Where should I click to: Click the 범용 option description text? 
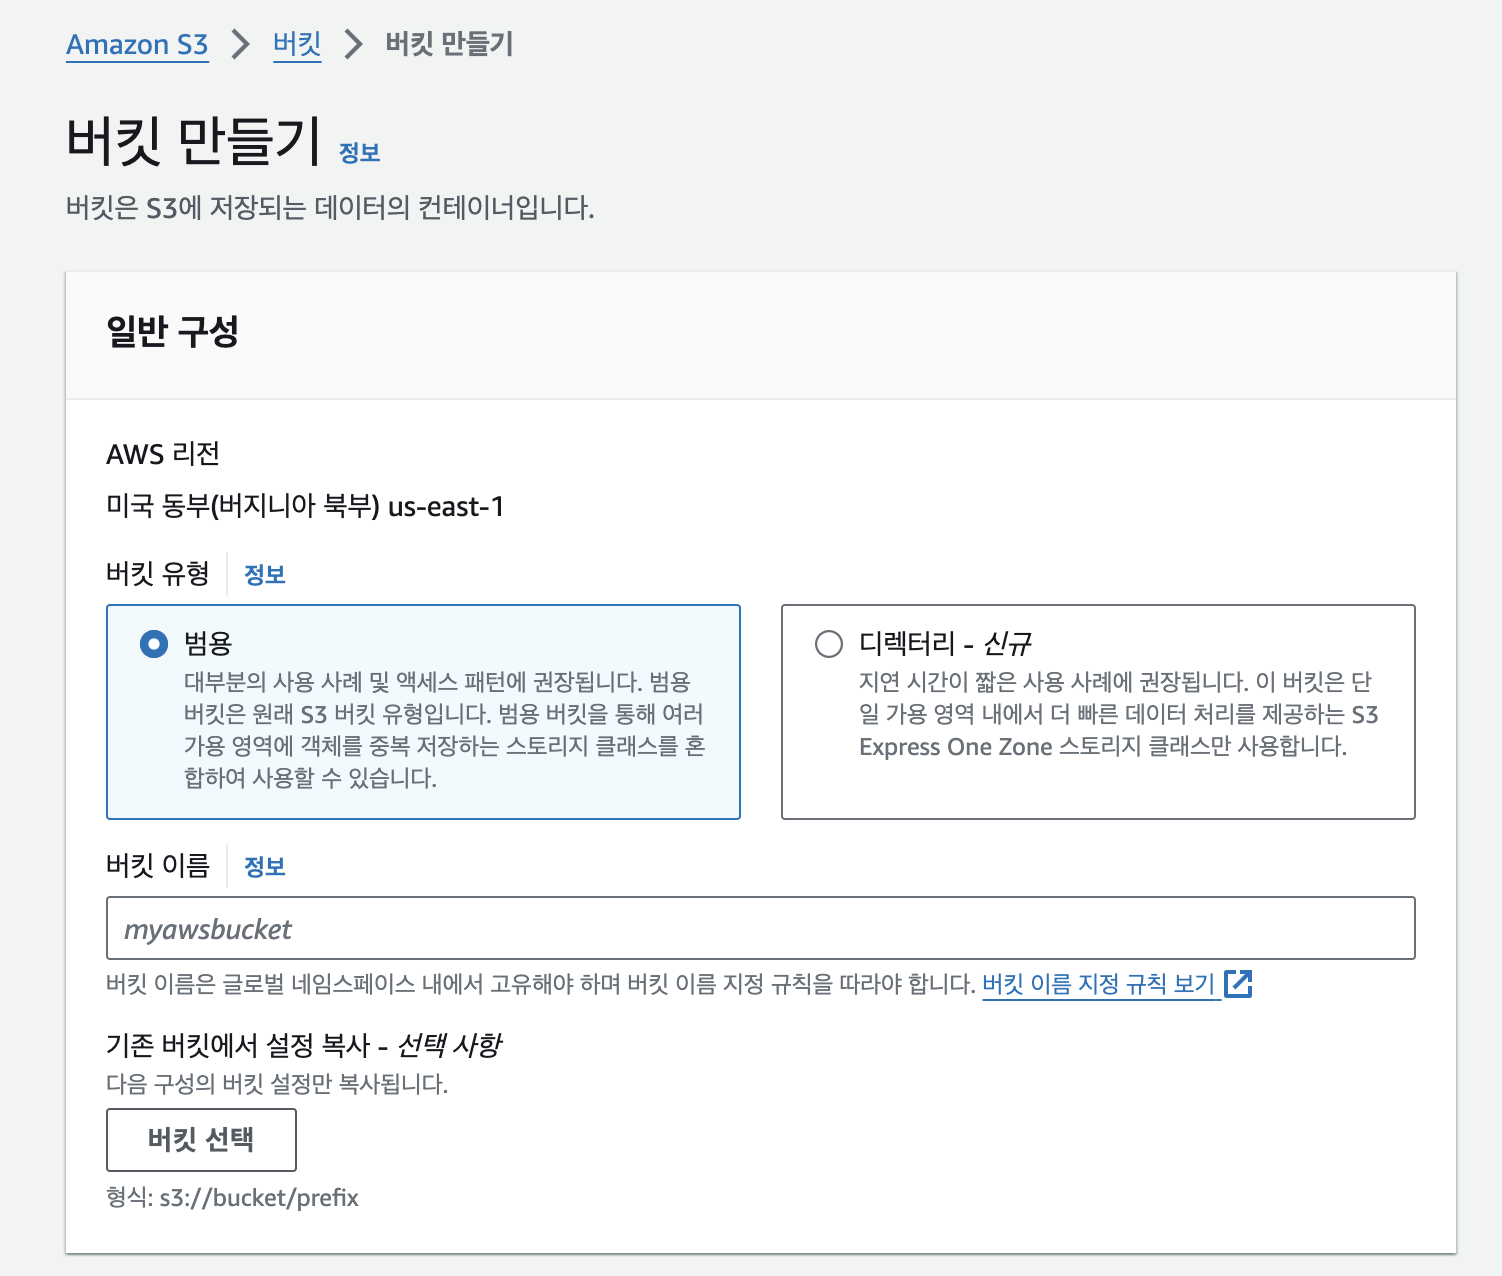[445, 730]
